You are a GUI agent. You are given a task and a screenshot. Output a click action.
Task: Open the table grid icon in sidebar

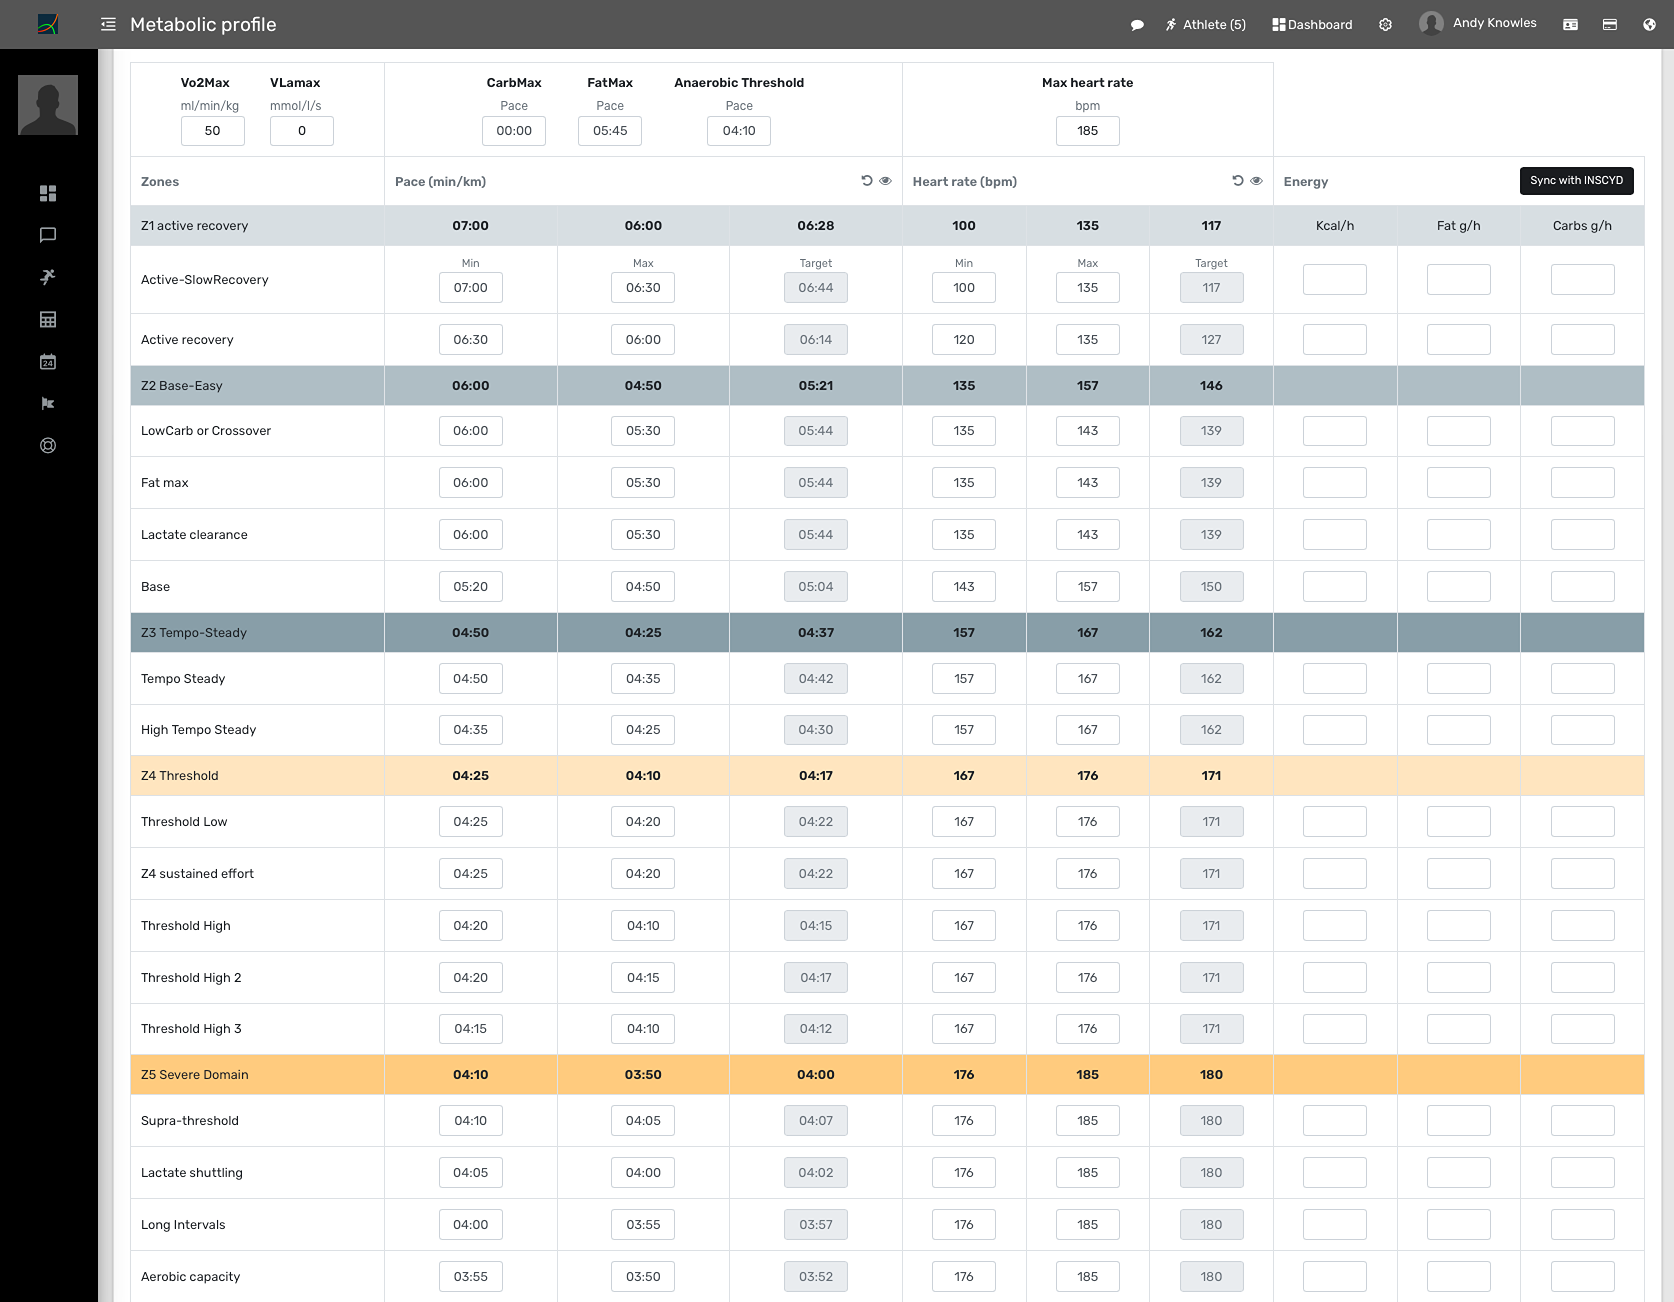48,320
